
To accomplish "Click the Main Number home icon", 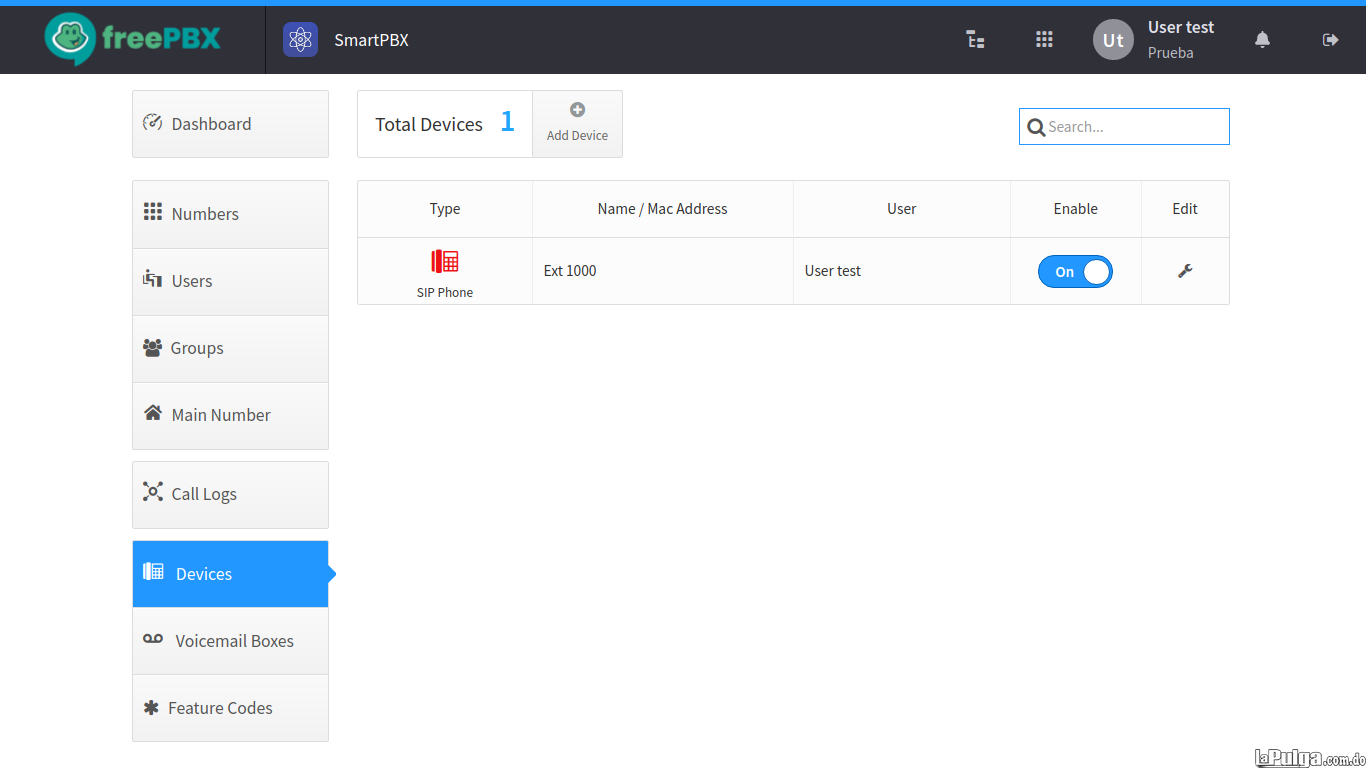I will (152, 413).
